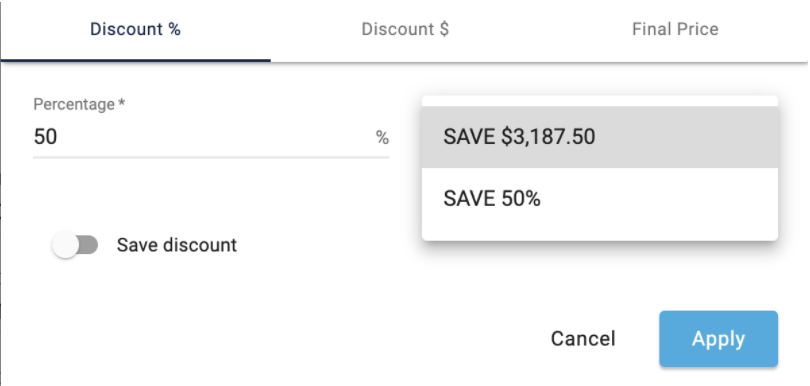The width and height of the screenshot is (810, 386).
Task: Click the word SAVE in the highlighted dropdown row
Action: click(470, 137)
